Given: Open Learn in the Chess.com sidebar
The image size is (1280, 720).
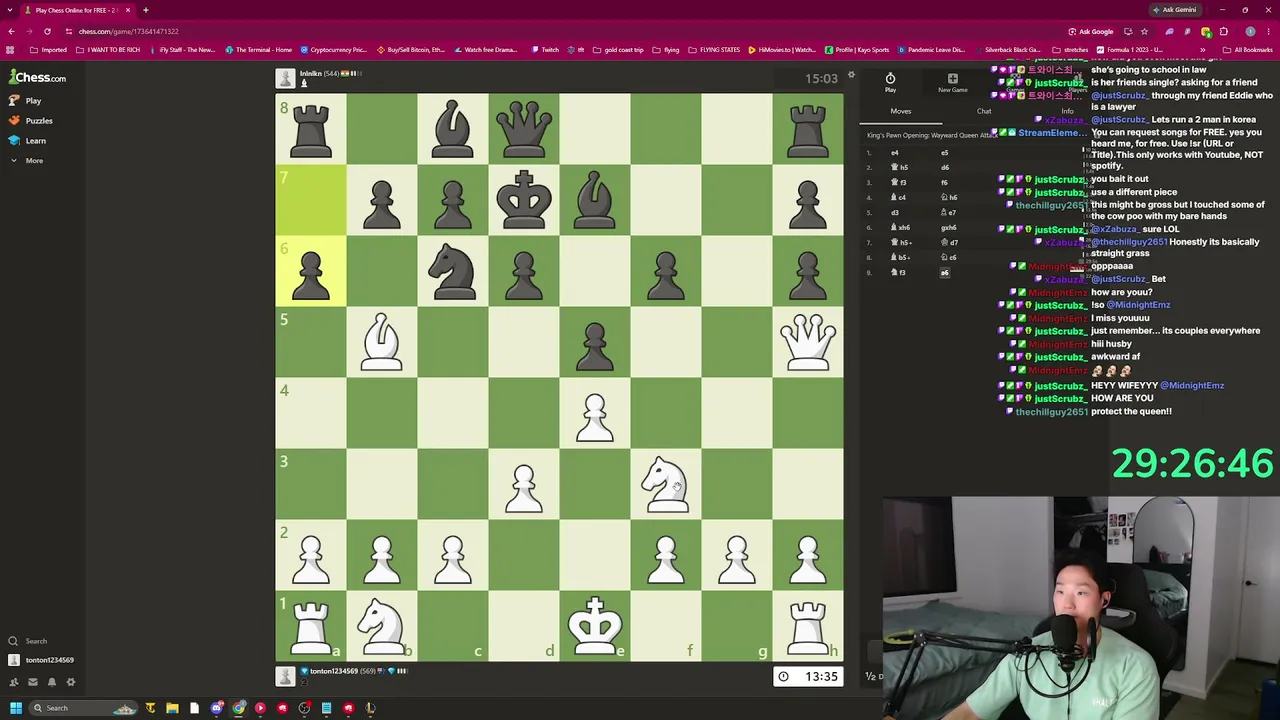Looking at the screenshot, I should [x=28, y=141].
